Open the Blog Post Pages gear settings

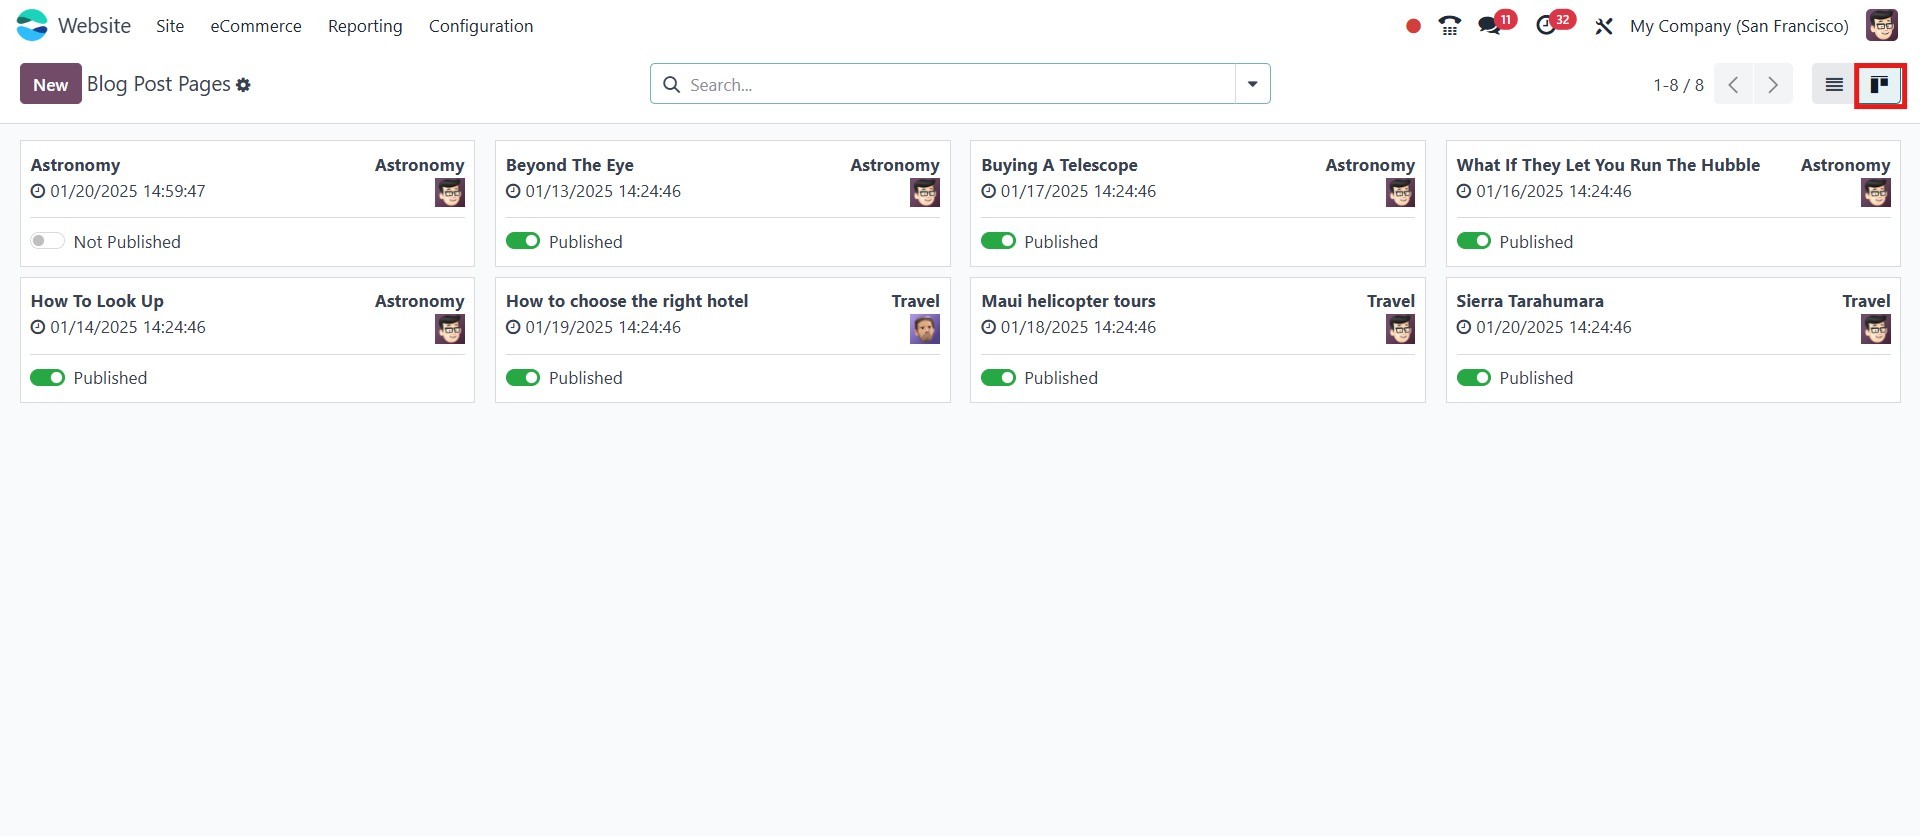click(243, 85)
